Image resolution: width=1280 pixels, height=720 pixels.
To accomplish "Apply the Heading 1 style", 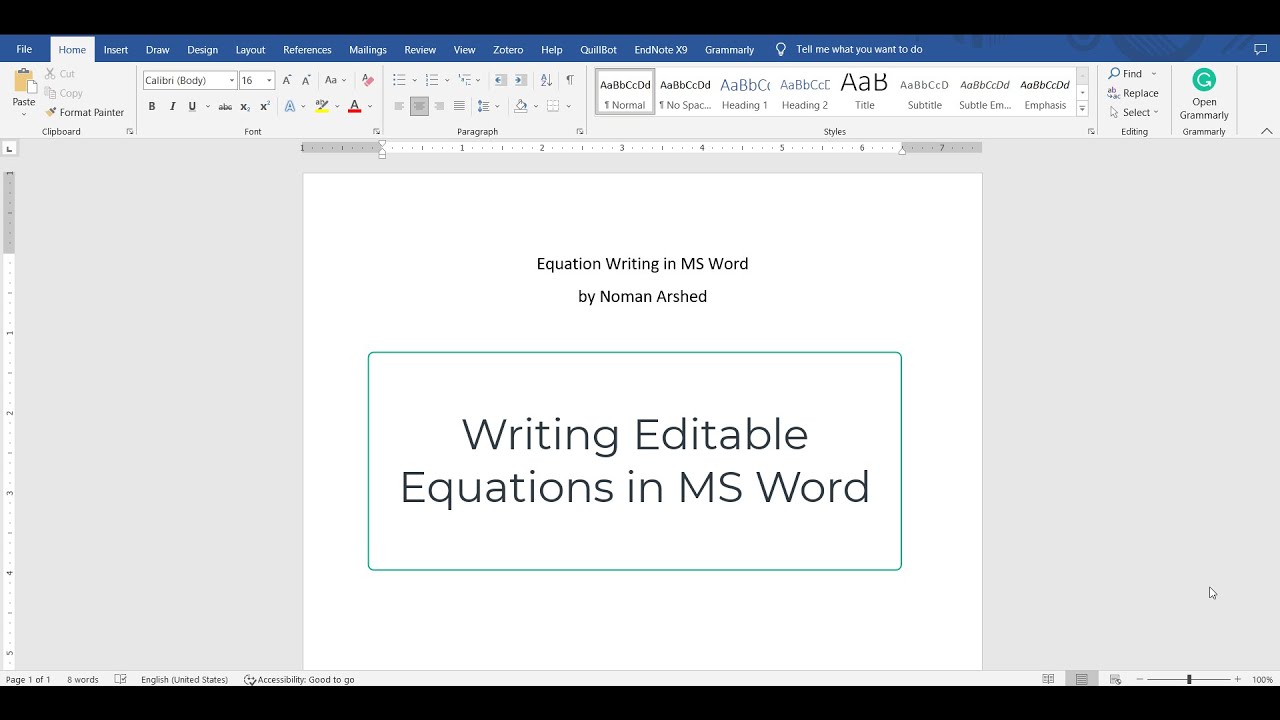I will 745,92.
